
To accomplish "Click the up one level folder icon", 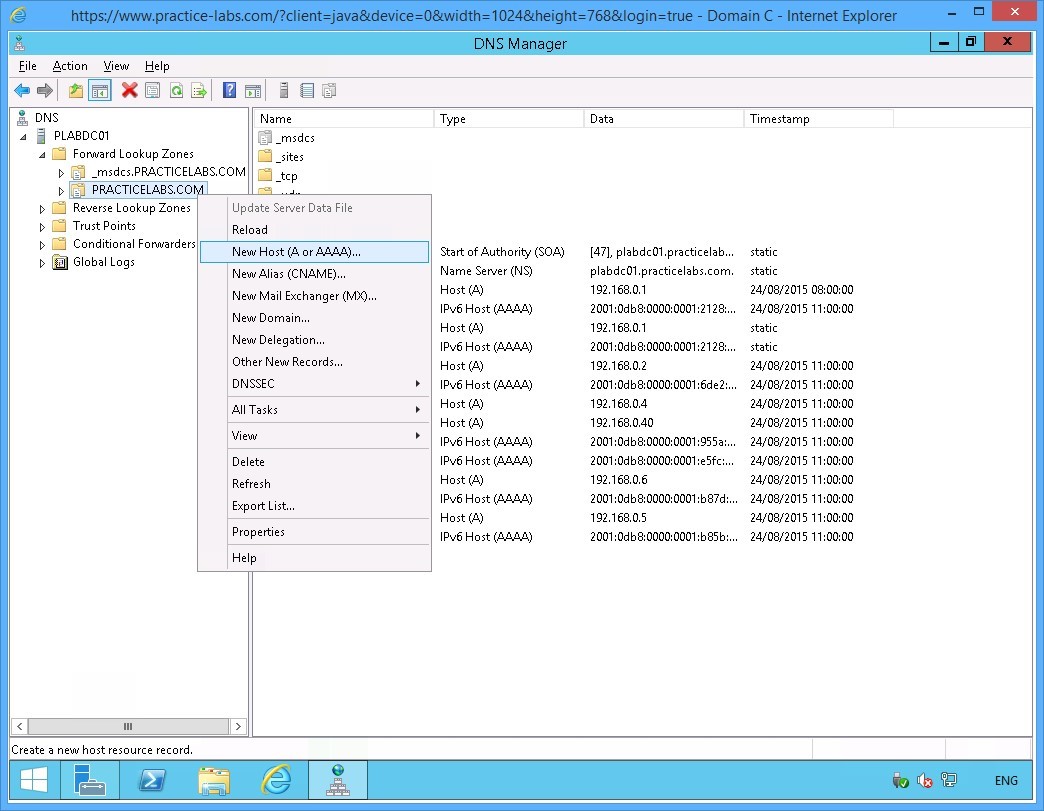I will point(76,91).
